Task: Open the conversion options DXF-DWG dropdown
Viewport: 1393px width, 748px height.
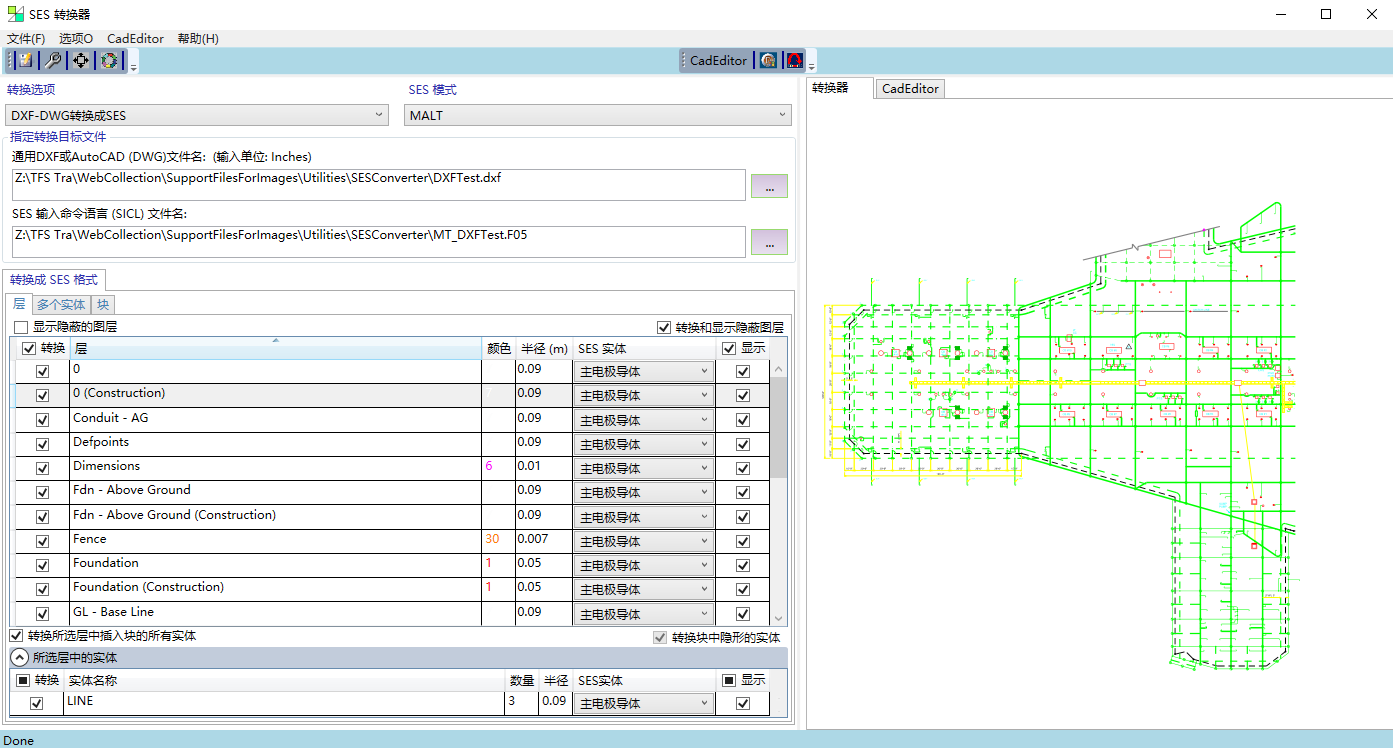Action: pos(197,116)
